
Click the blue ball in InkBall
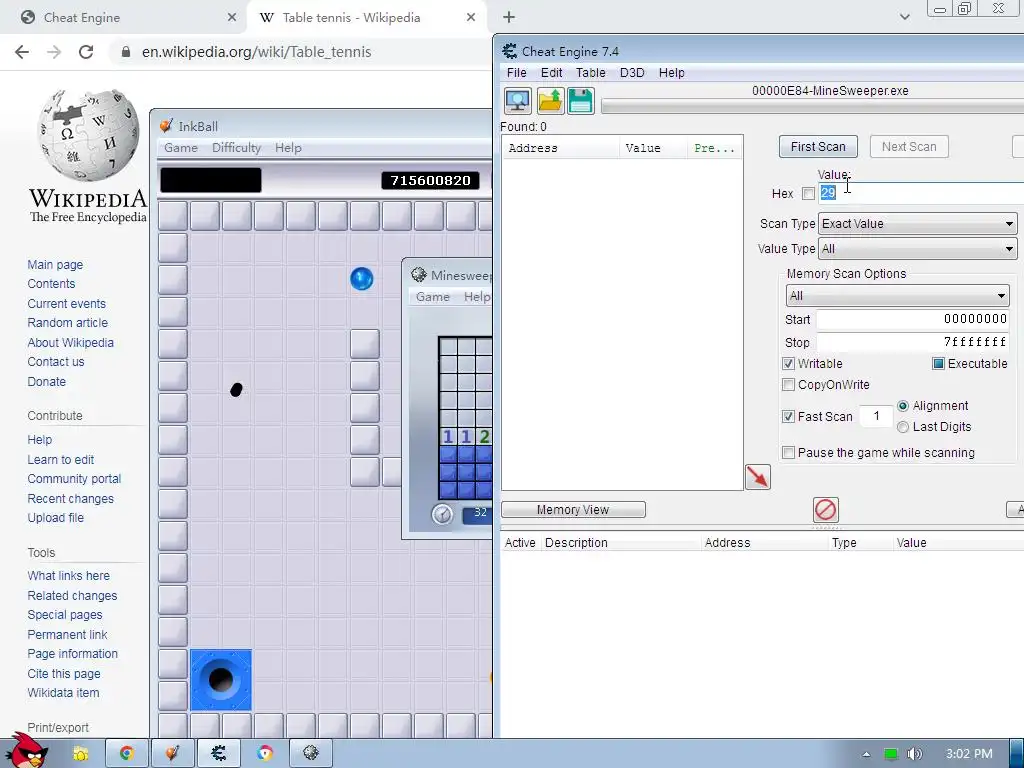point(362,279)
